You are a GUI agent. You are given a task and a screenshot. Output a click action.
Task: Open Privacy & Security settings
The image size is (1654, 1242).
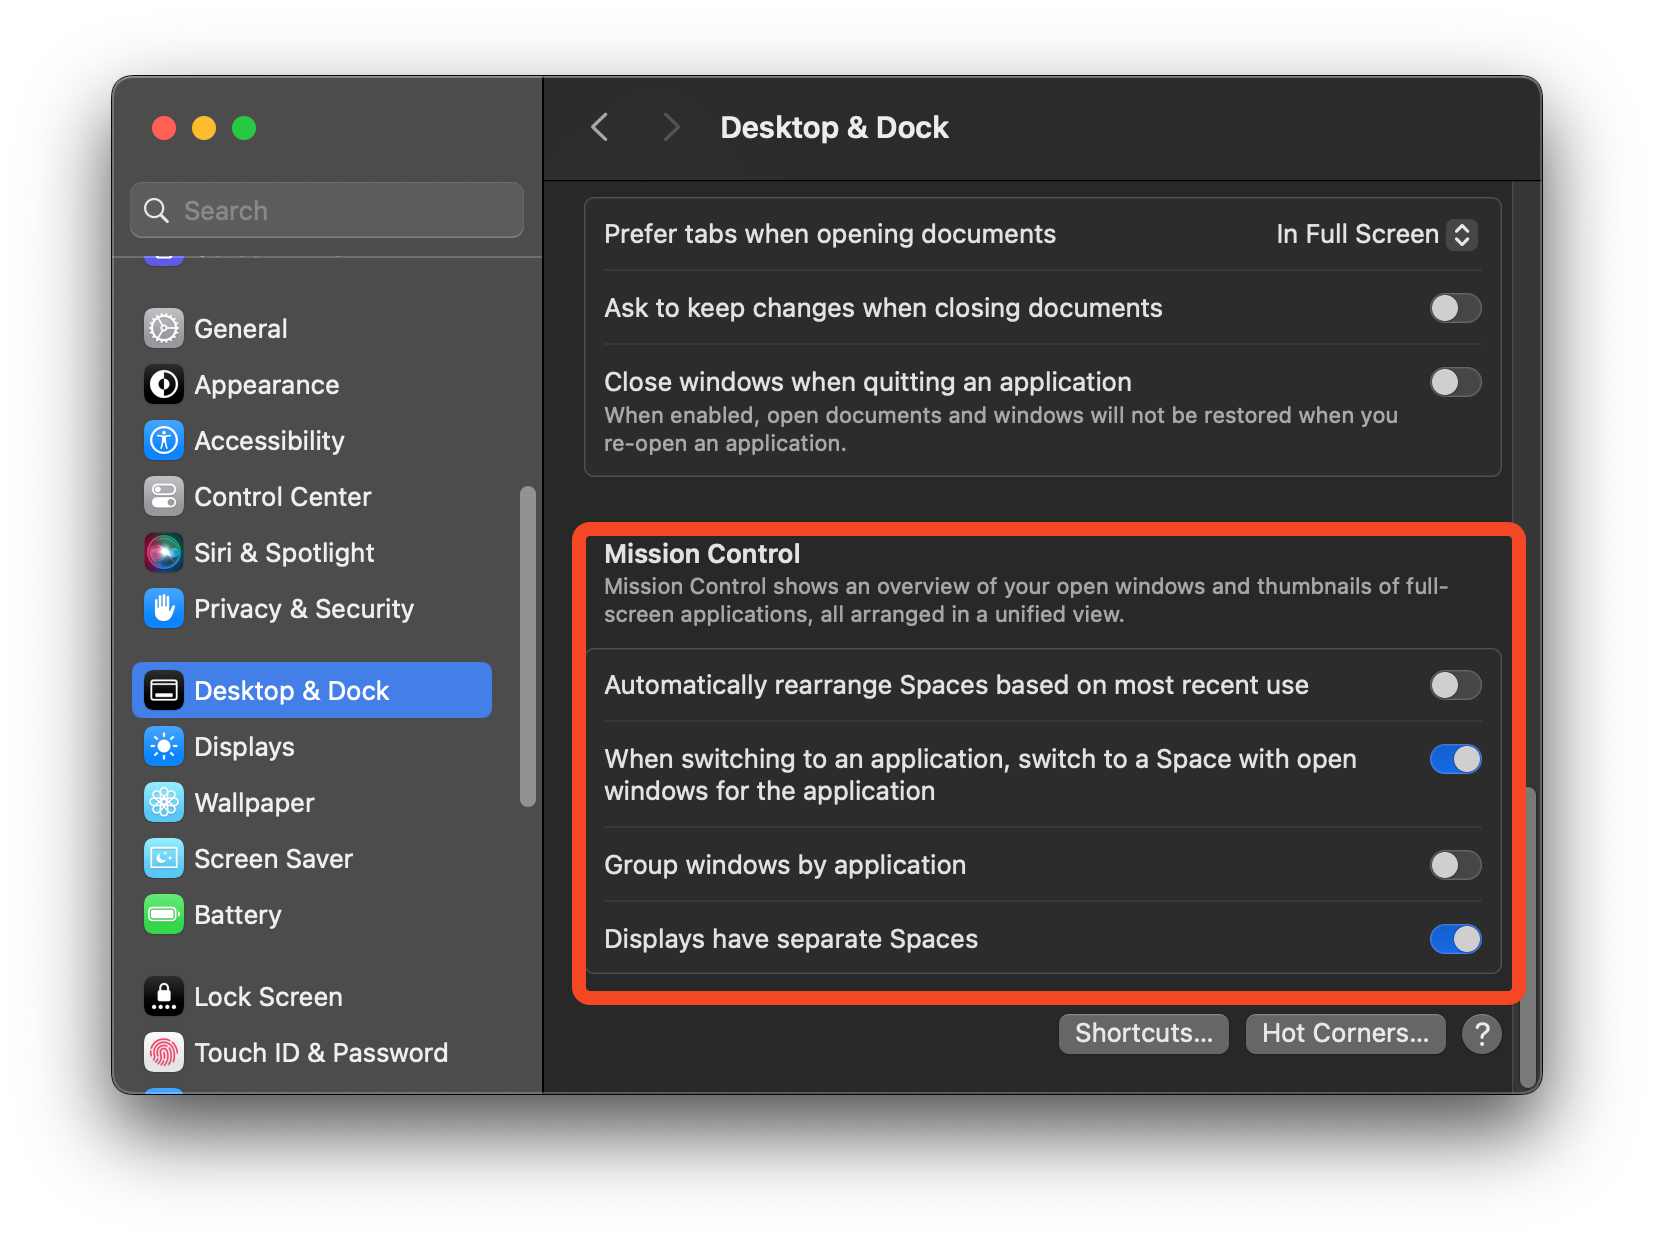[303, 608]
